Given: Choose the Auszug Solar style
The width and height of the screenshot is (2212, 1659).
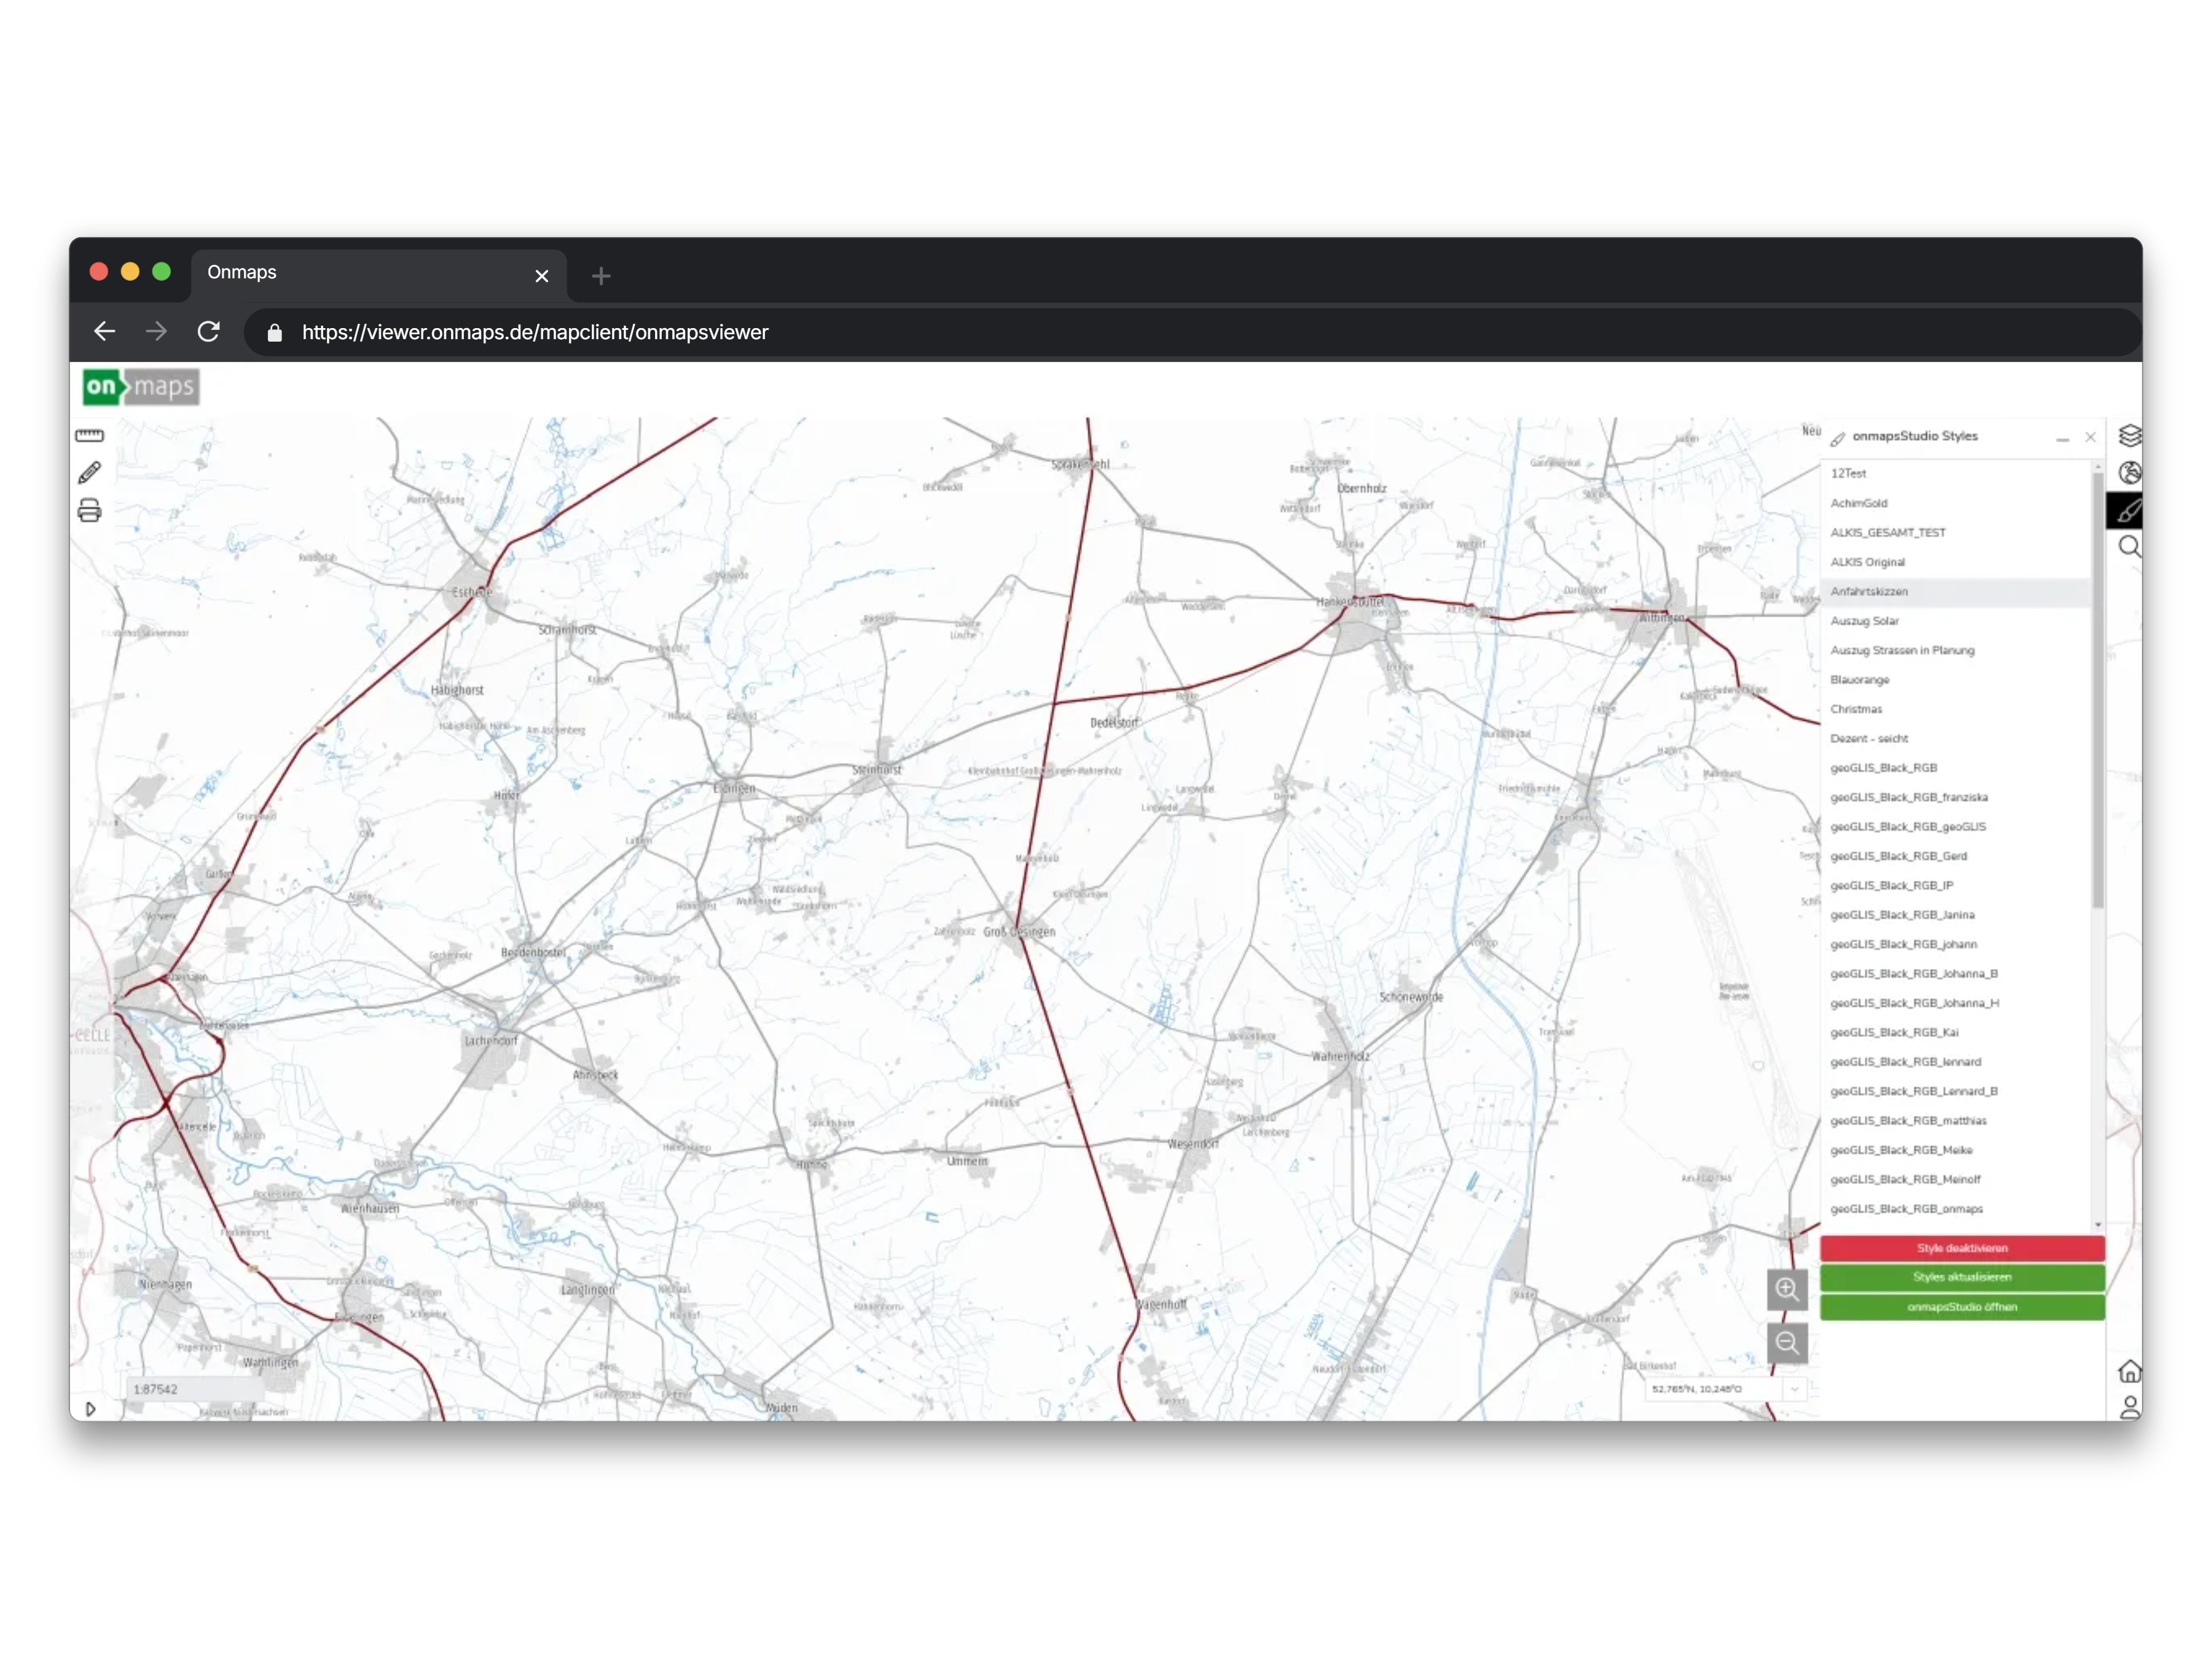Looking at the screenshot, I should (1864, 621).
